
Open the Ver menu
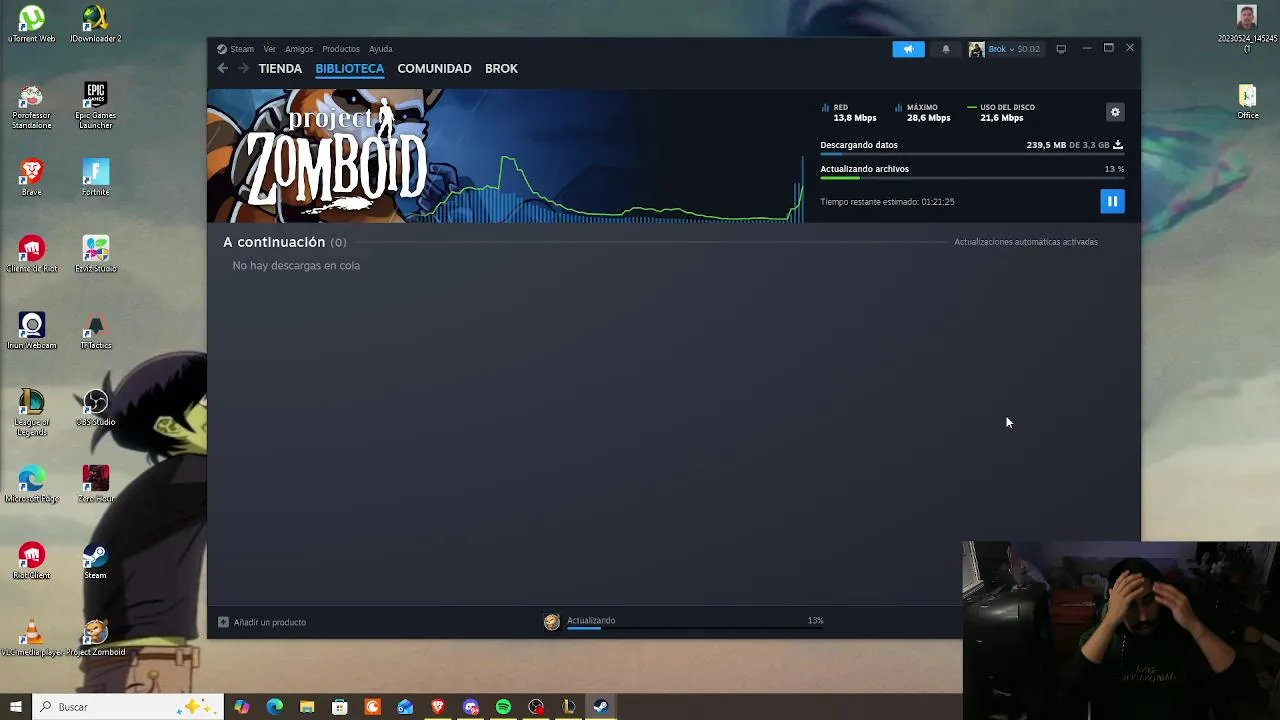pos(269,49)
